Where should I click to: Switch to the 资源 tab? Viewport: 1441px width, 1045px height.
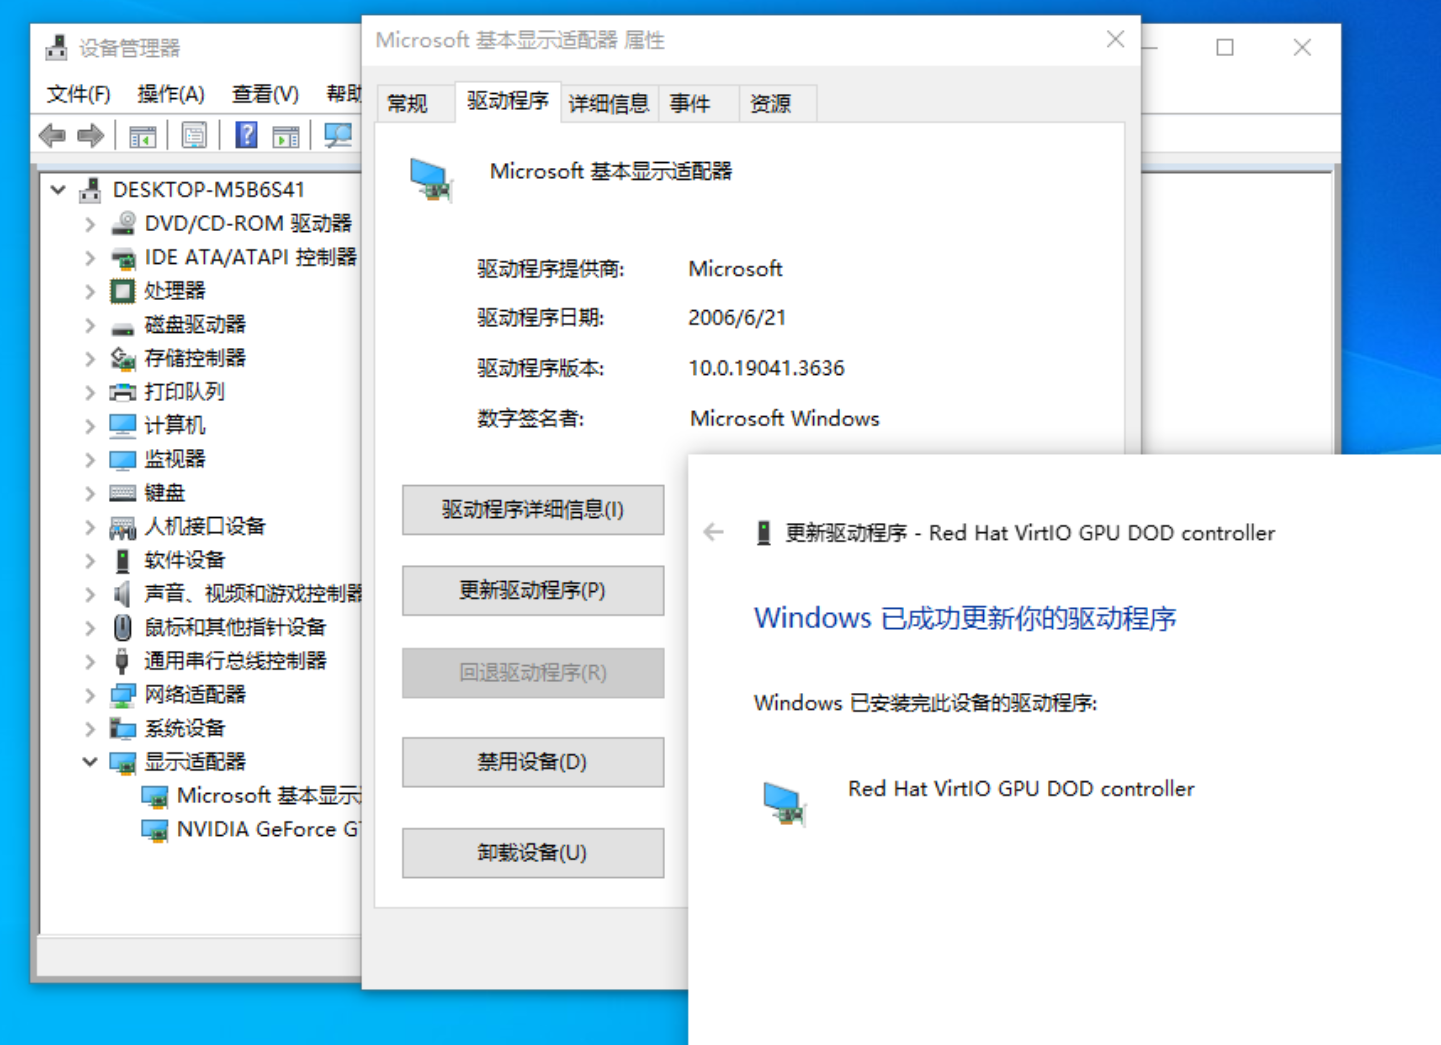(x=771, y=103)
